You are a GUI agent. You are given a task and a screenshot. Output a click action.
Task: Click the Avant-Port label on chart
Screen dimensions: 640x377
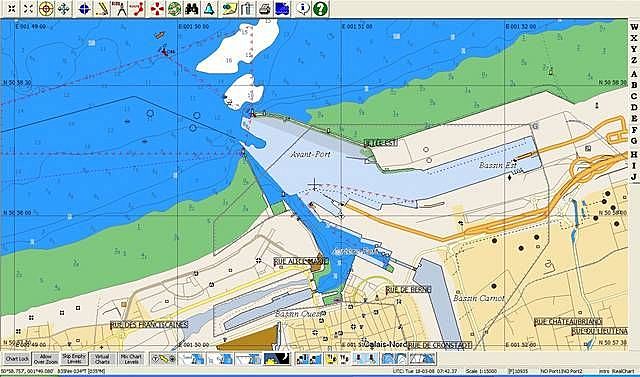coord(311,154)
